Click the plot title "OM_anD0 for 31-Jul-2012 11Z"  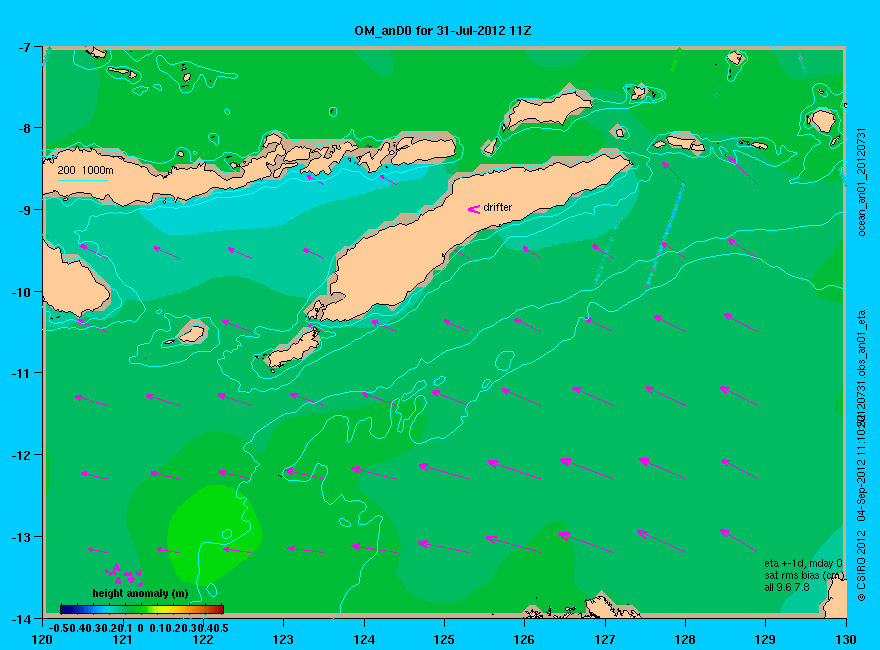(442, 31)
